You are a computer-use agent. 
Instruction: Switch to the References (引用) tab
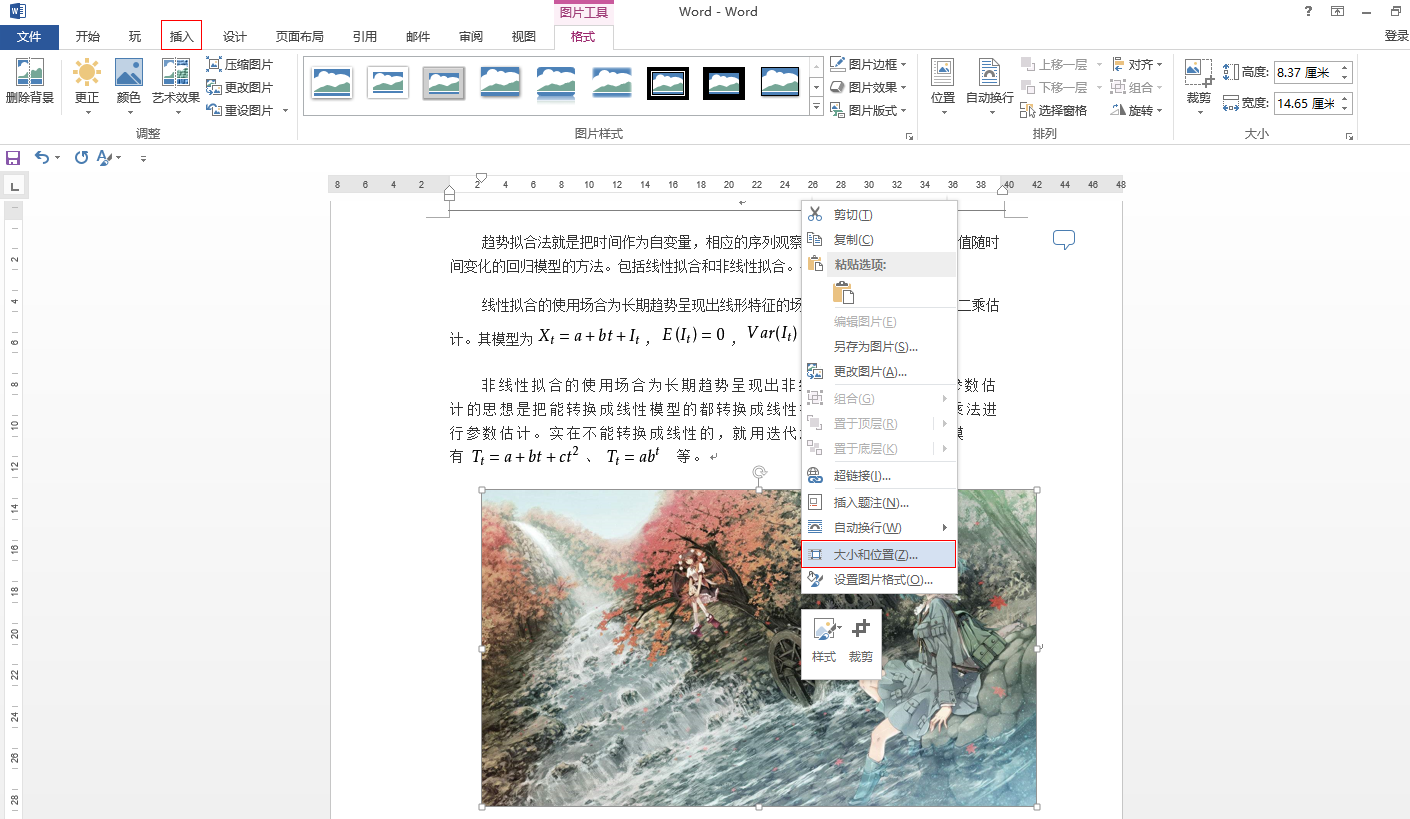coord(365,37)
